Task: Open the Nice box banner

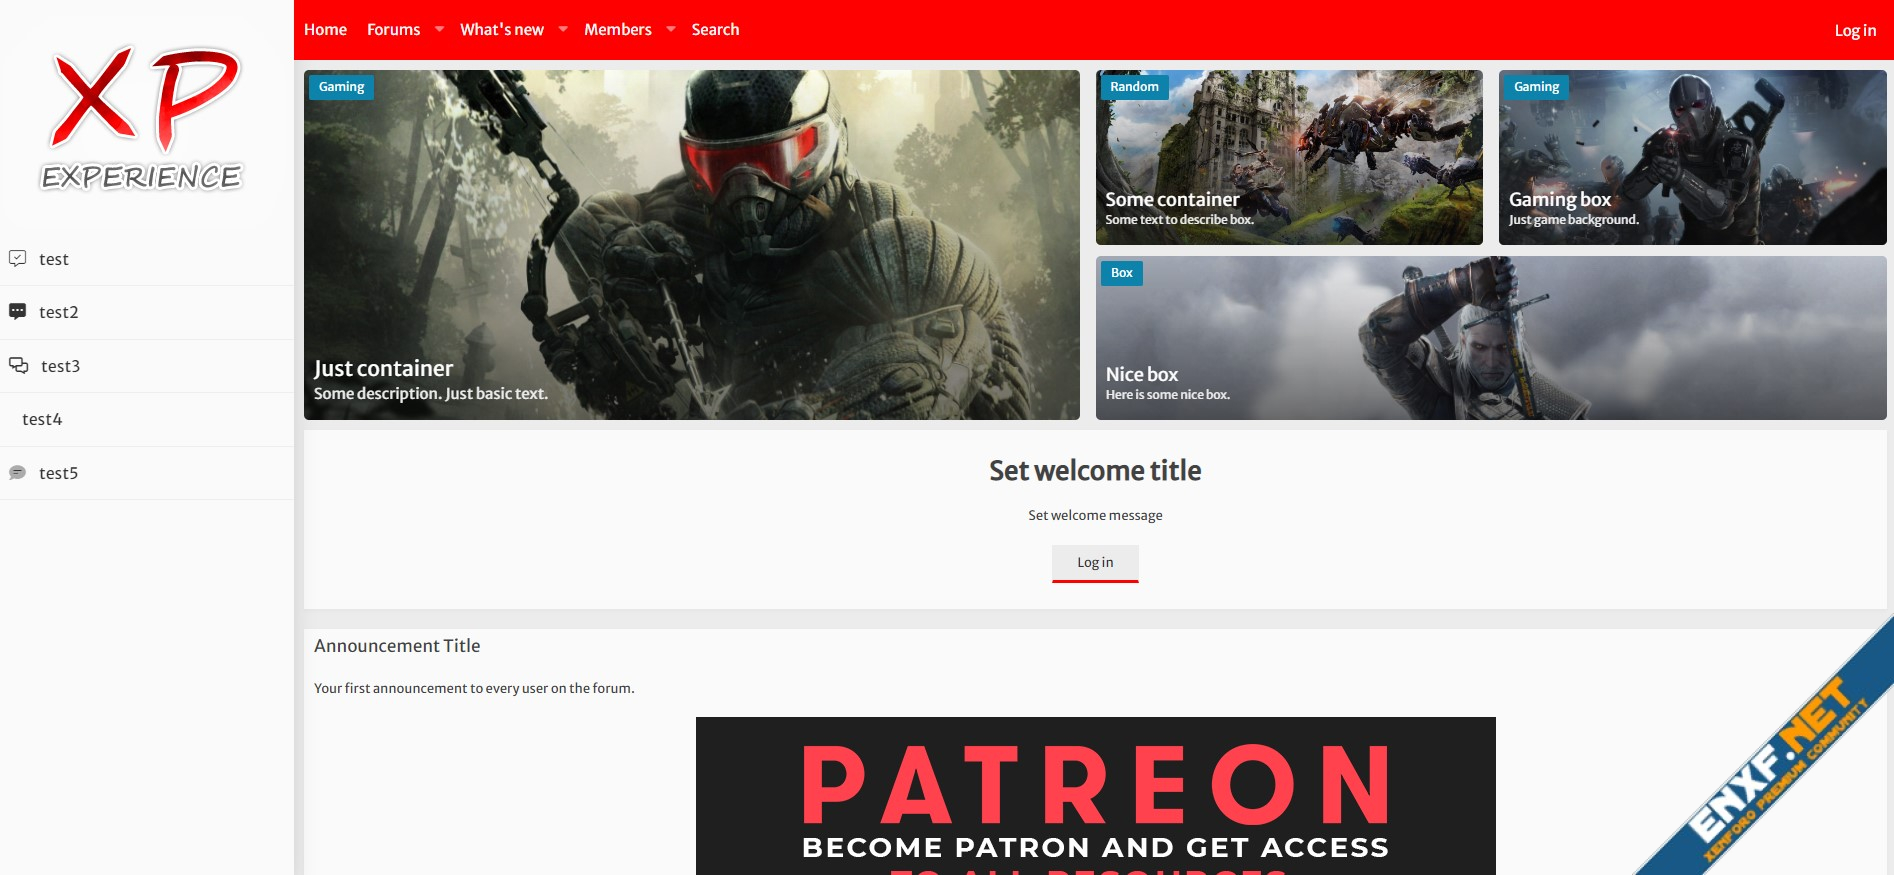Action: [x=1490, y=338]
